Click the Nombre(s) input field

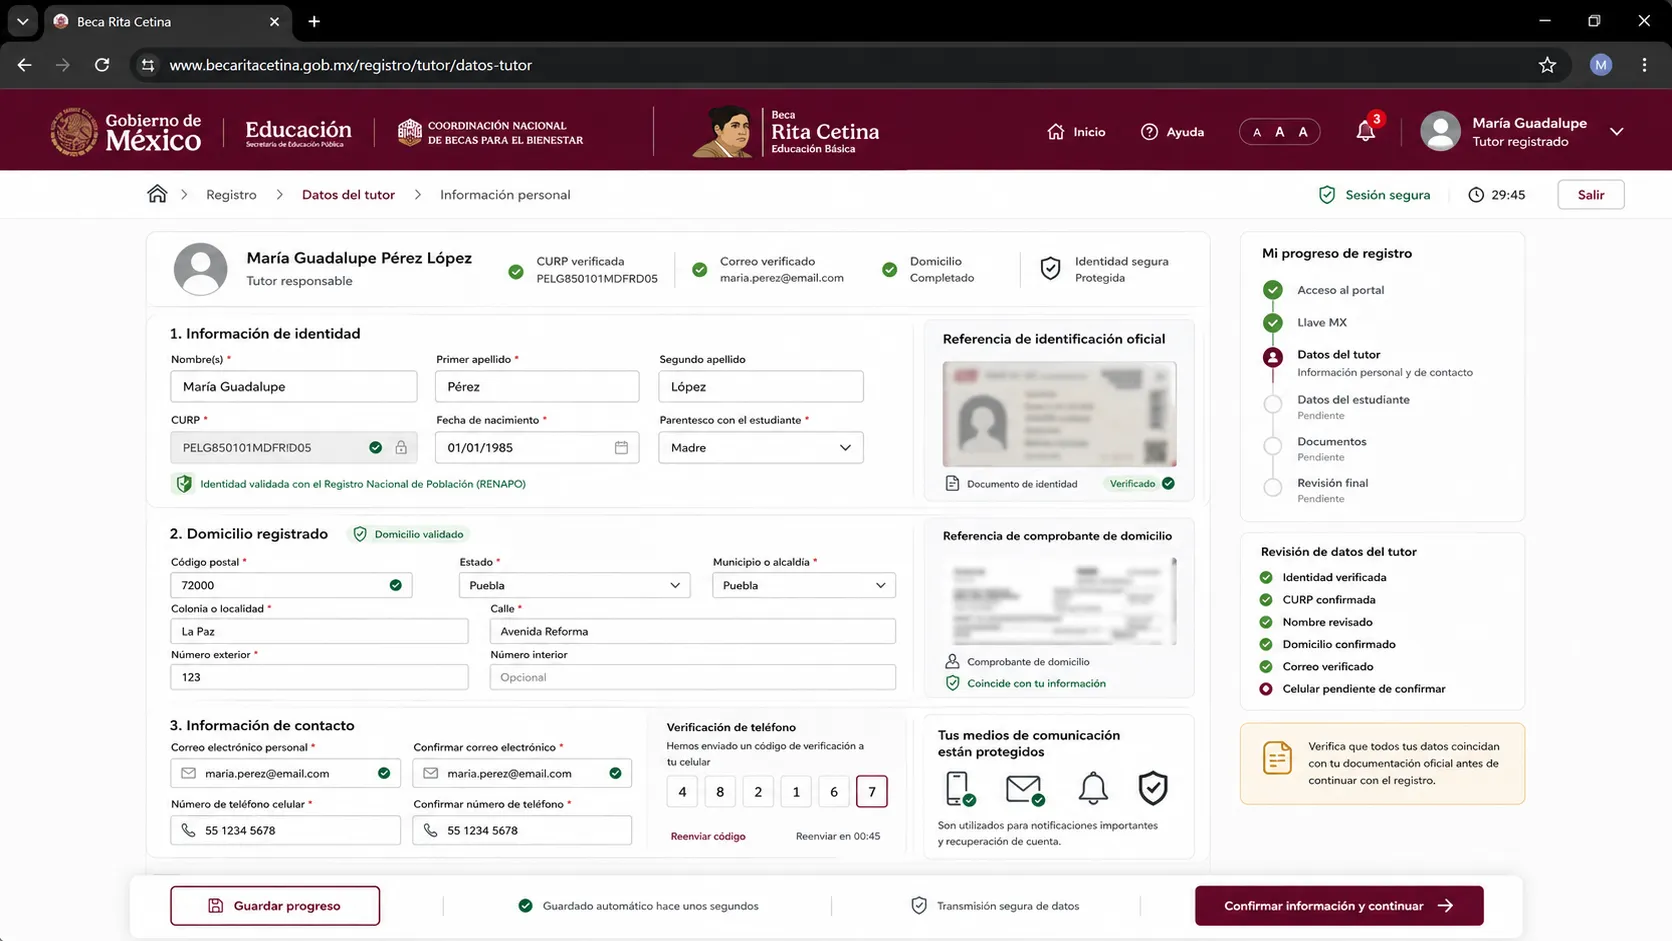click(294, 386)
